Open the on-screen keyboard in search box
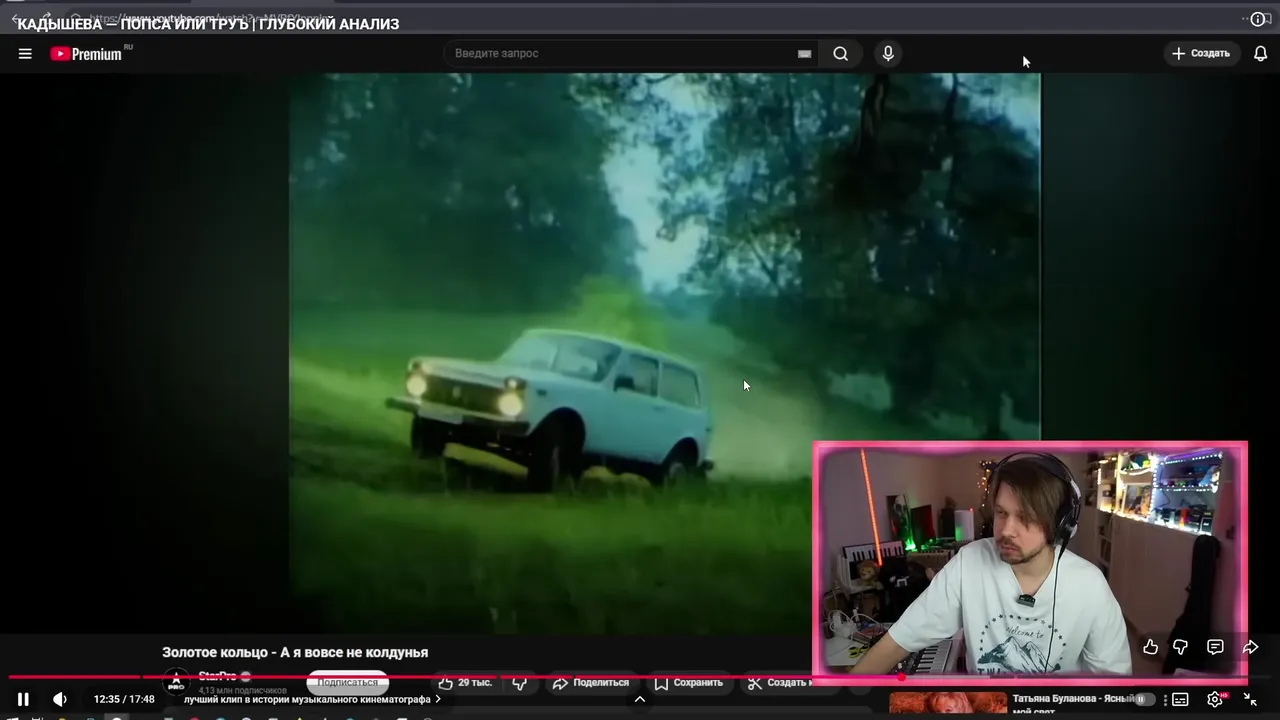 (x=804, y=54)
